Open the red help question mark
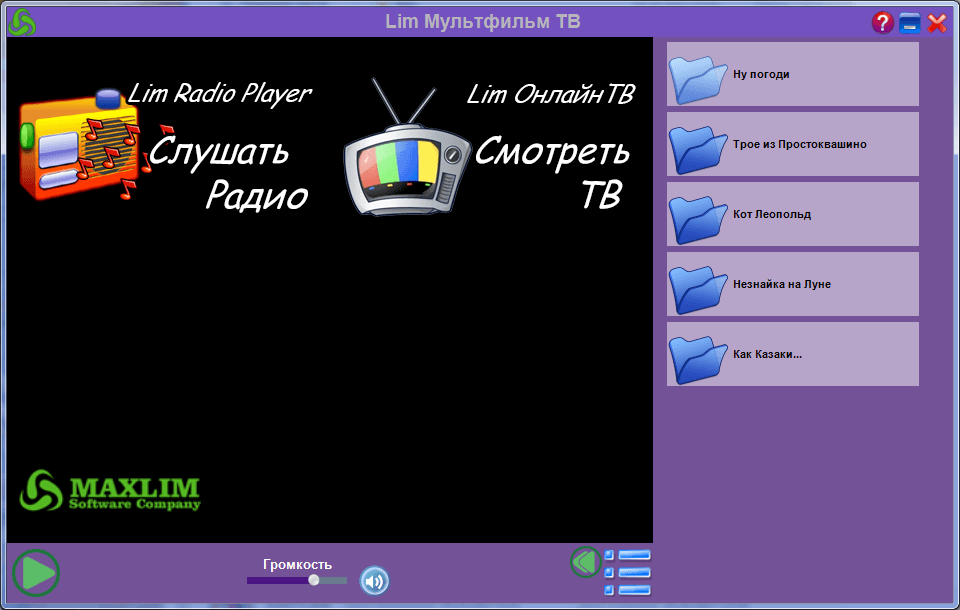Viewport: 960px width, 610px height. [x=882, y=23]
